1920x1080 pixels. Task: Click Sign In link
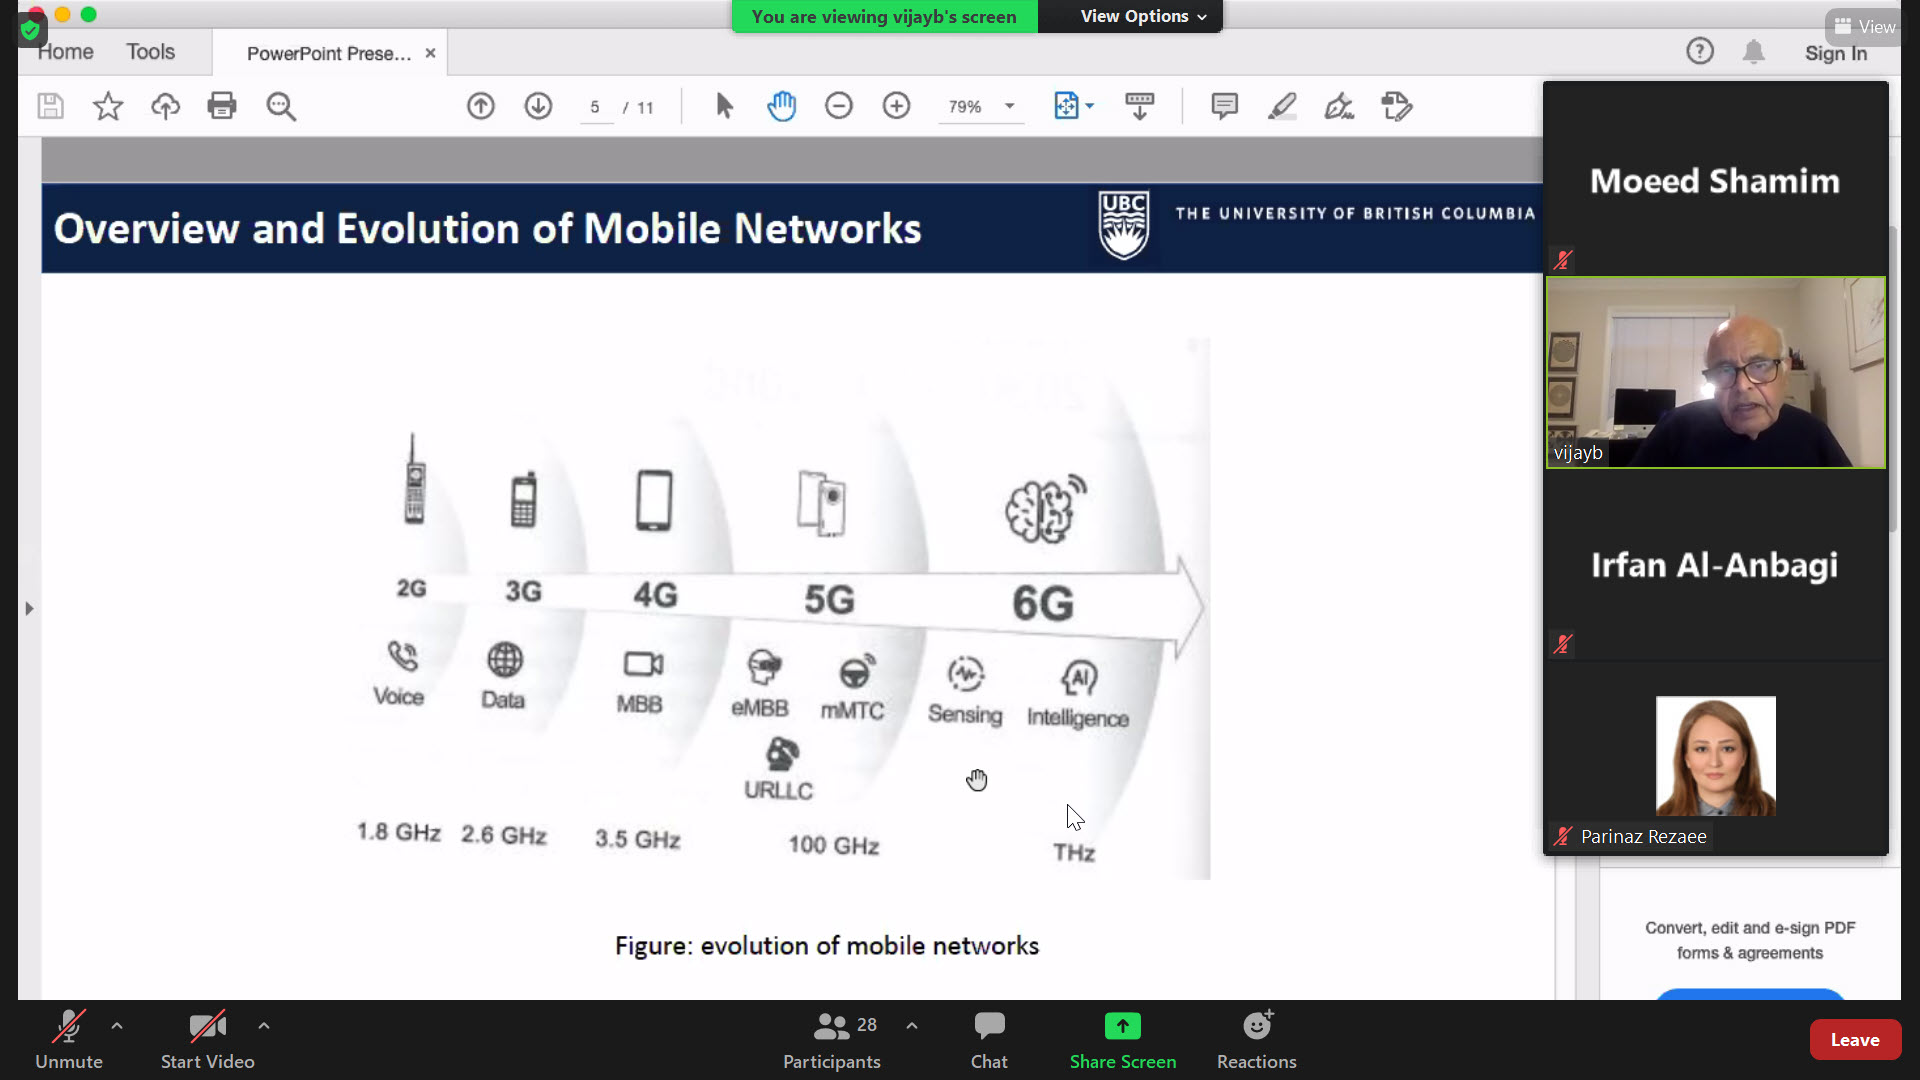(x=1835, y=54)
